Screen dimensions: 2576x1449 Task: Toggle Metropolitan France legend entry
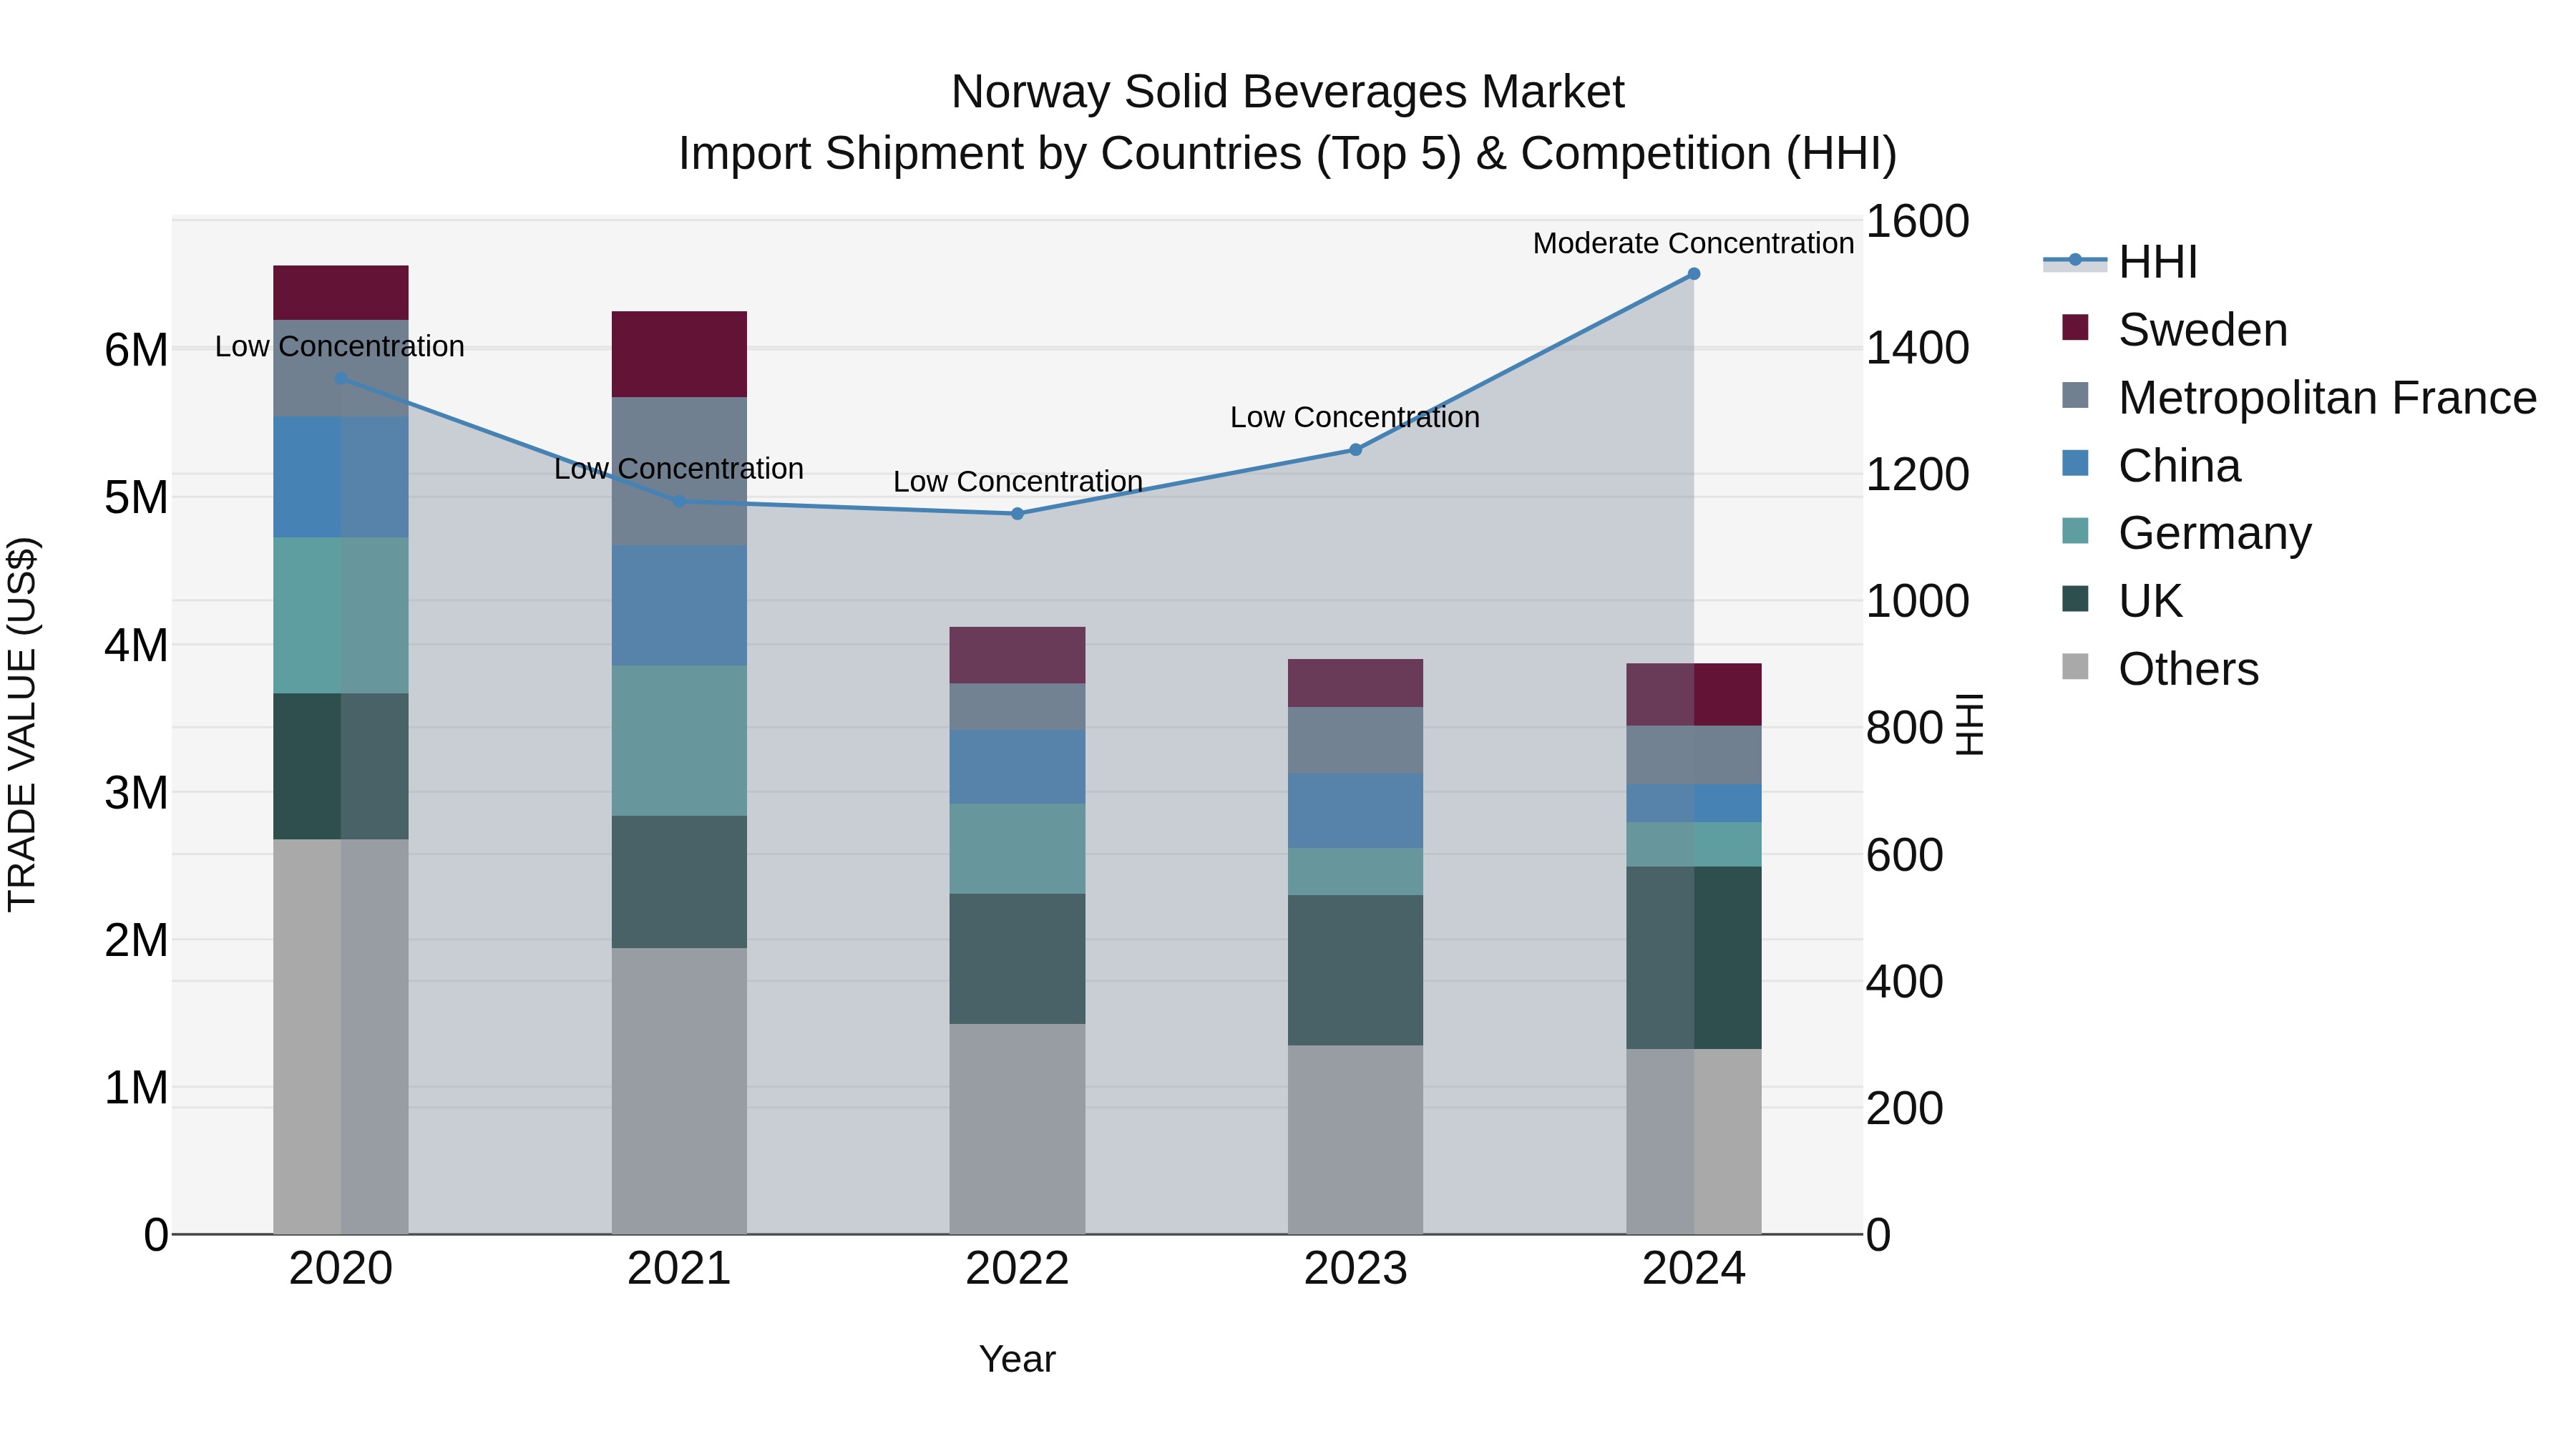point(2298,397)
